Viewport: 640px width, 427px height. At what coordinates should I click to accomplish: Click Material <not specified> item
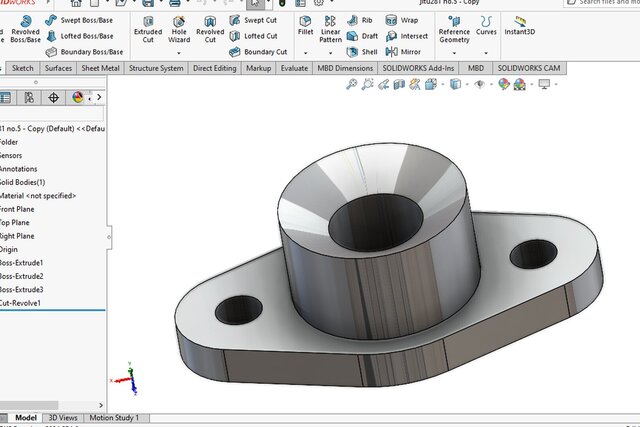(x=38, y=196)
